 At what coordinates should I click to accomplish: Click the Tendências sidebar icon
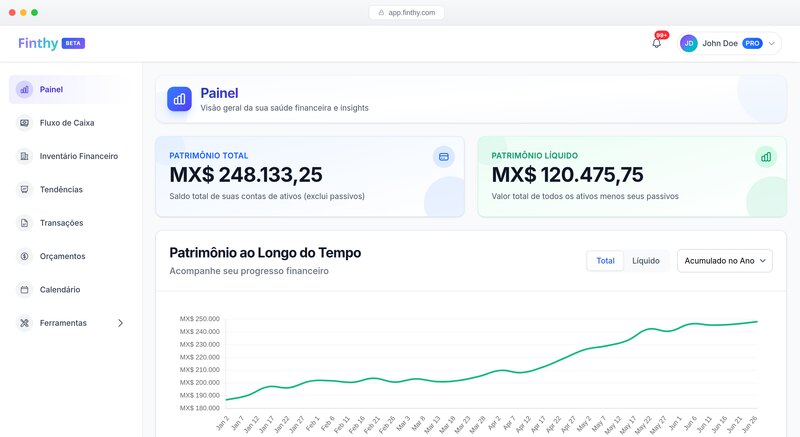click(x=24, y=190)
